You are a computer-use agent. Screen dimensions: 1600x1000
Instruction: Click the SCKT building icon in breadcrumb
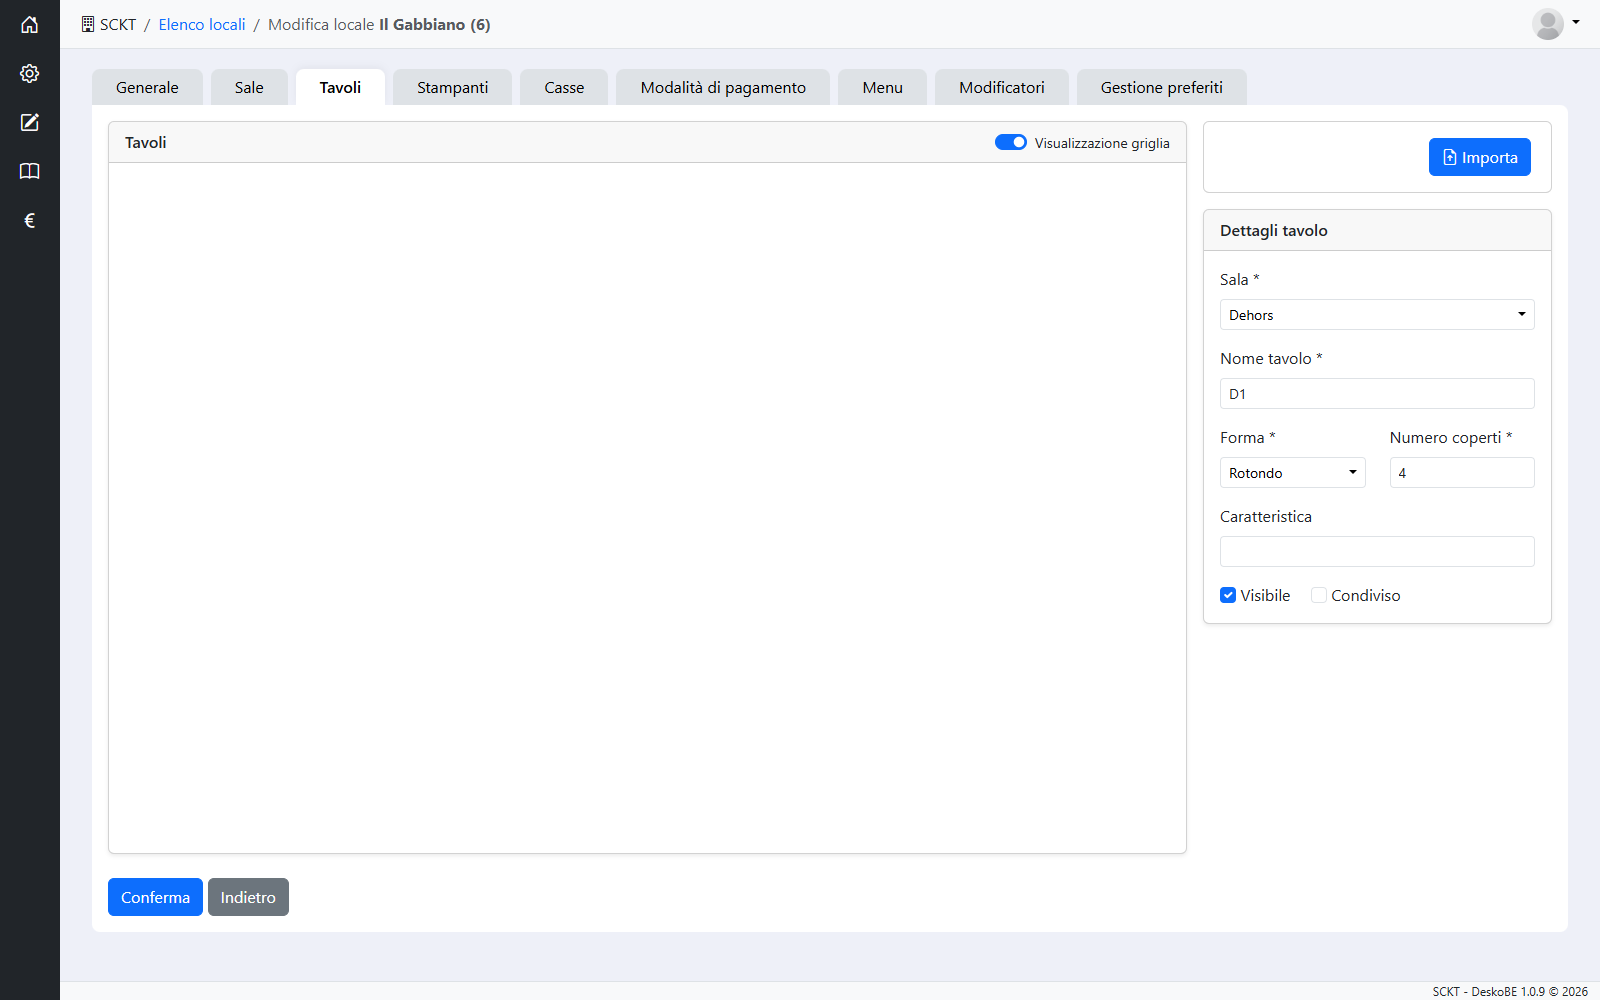[88, 24]
